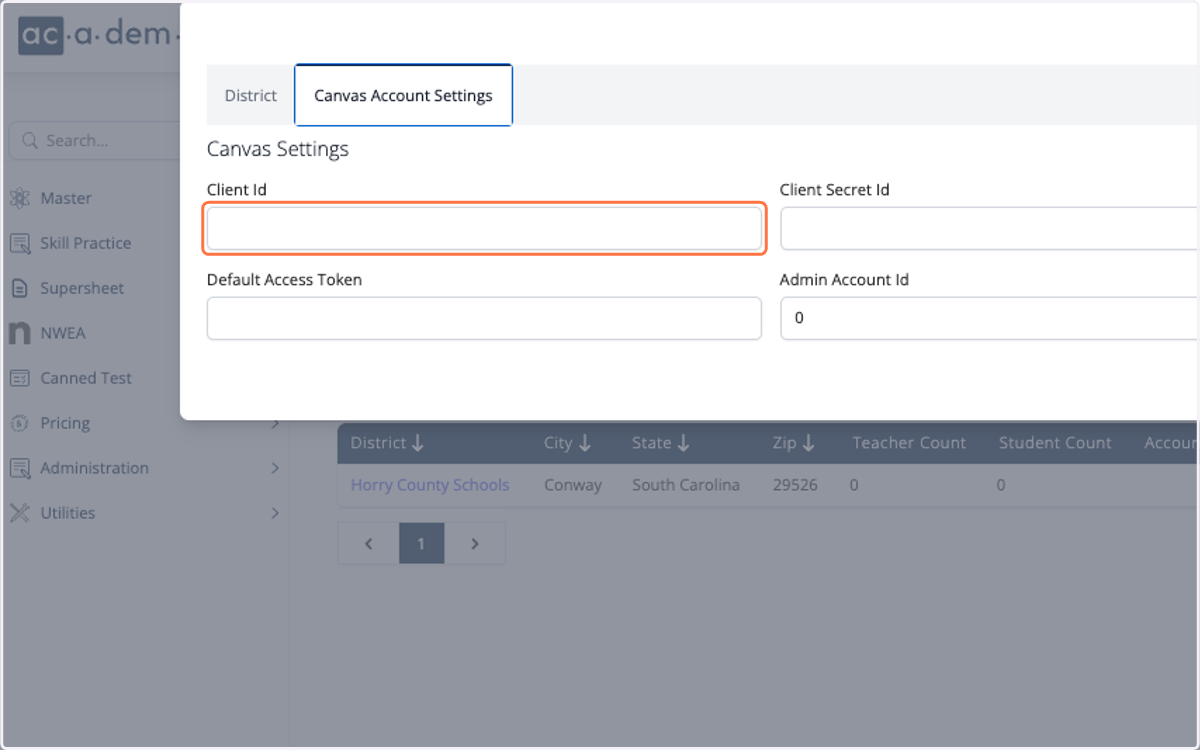
Task: Click the Skill Practice sidebar icon
Action: [20, 243]
